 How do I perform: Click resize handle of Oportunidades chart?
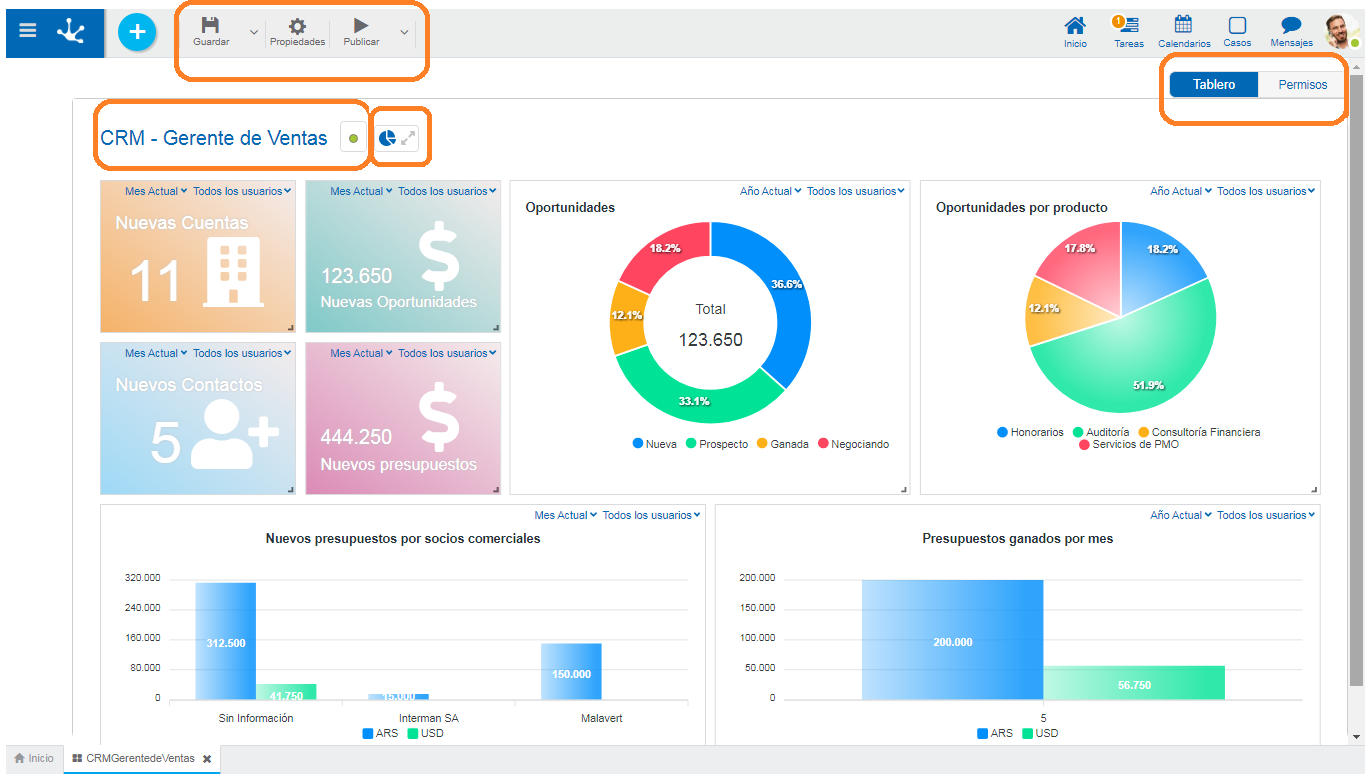[904, 489]
